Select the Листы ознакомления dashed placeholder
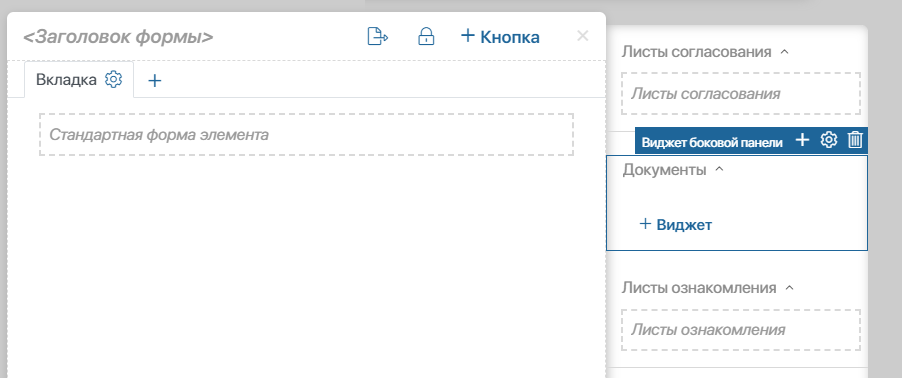Screen dimensions: 902x378 point(741,330)
